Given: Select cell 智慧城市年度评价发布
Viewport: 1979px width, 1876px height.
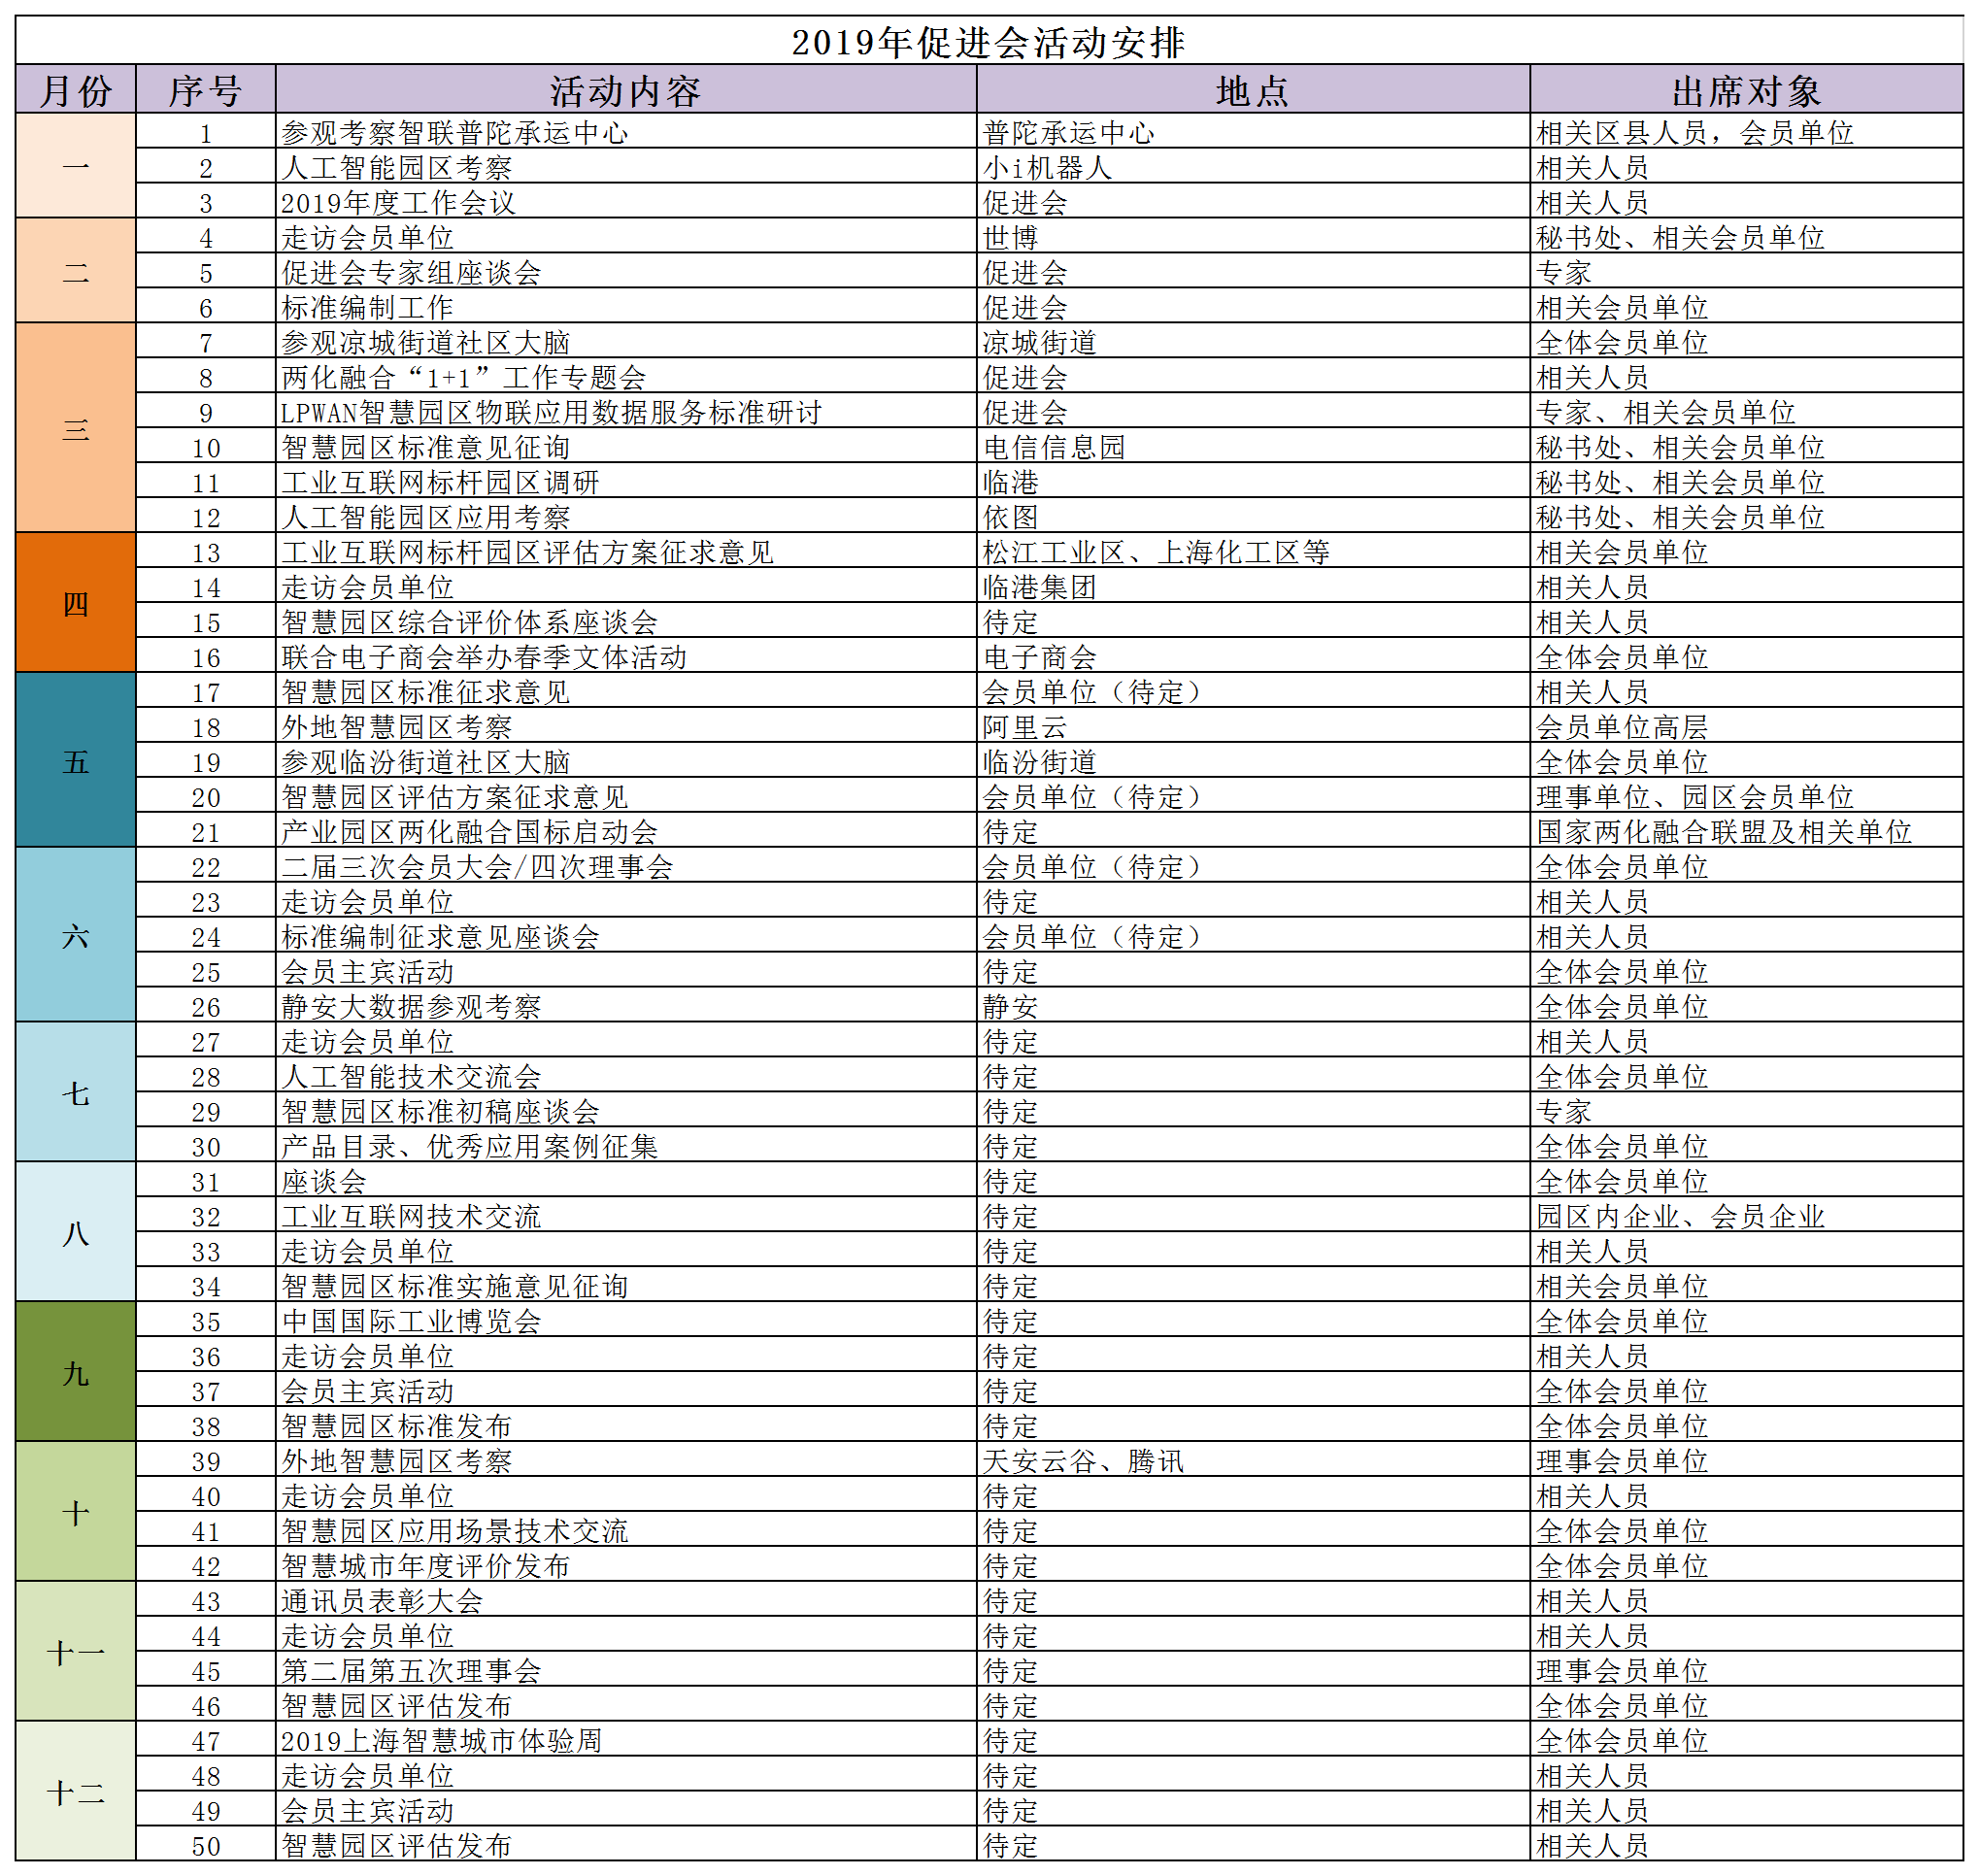Looking at the screenshot, I should (626, 1565).
